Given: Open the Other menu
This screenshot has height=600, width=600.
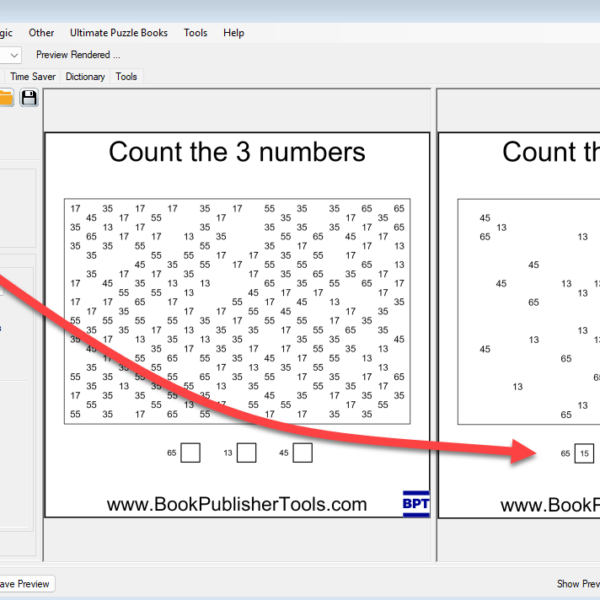Looking at the screenshot, I should click(x=42, y=33).
